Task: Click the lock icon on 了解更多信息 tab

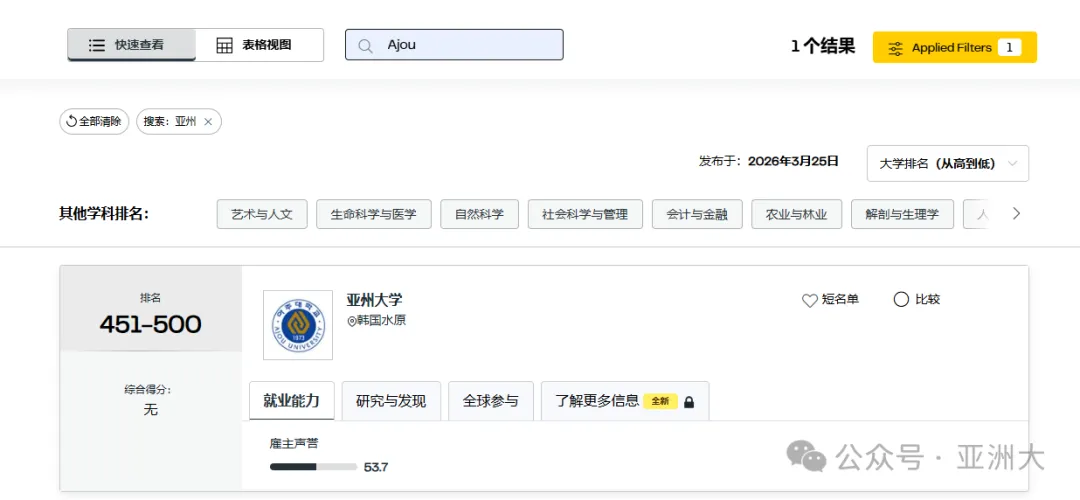Action: [689, 402]
